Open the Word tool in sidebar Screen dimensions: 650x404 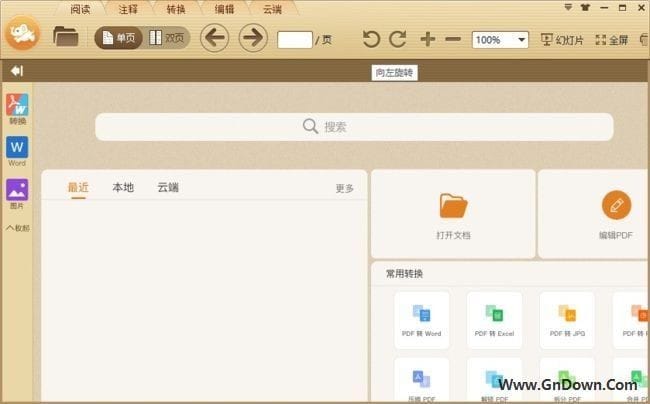pyautogui.click(x=17, y=151)
